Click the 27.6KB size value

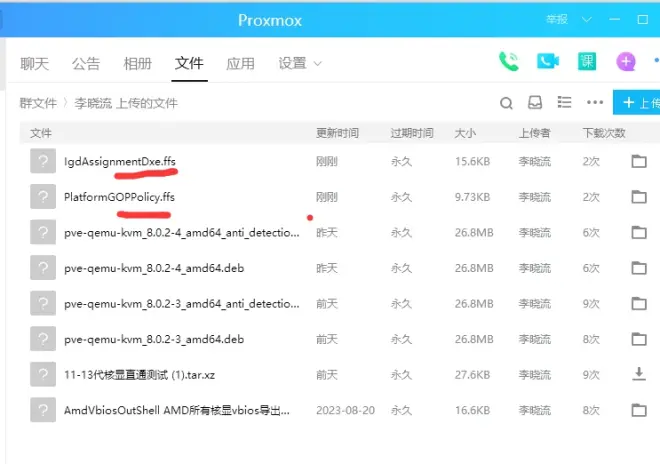coord(472,375)
